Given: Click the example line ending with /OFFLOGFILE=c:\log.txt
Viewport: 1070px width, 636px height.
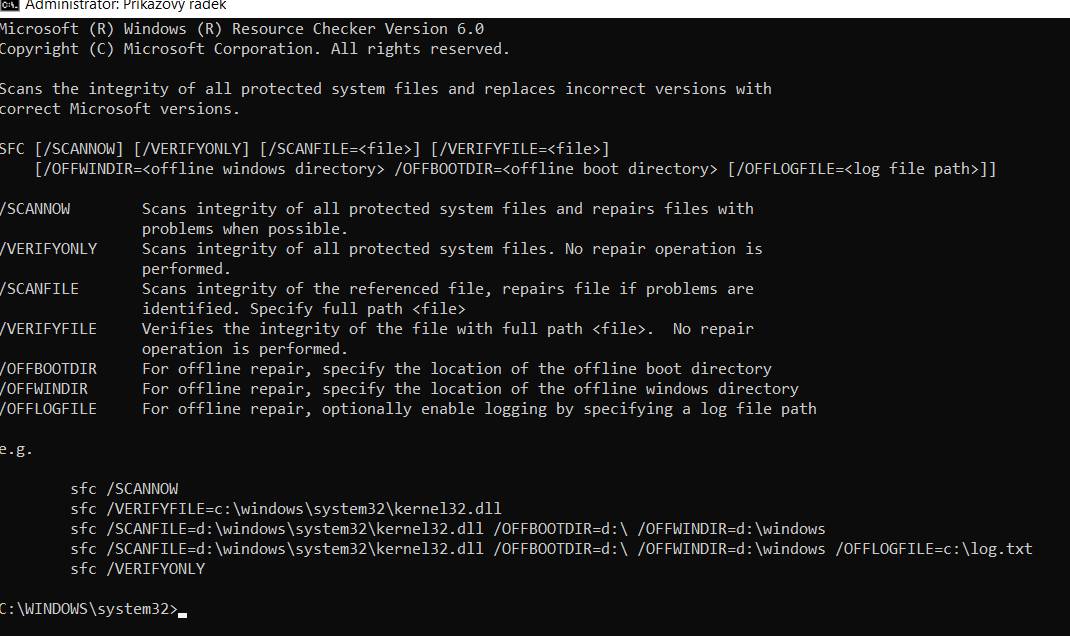Looking at the screenshot, I should [x=551, y=549].
